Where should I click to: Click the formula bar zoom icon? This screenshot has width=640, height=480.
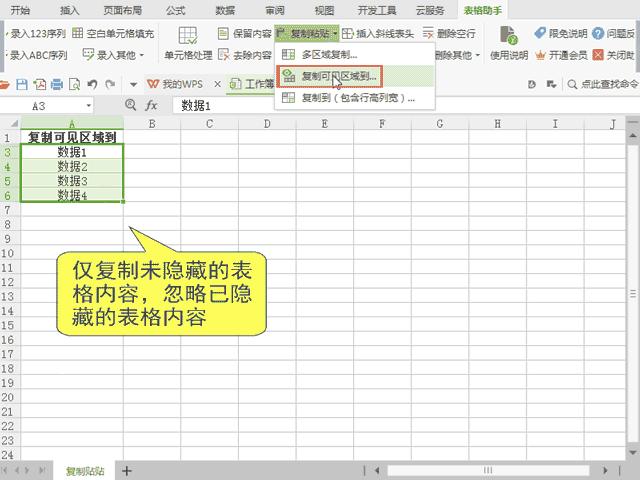coord(131,105)
